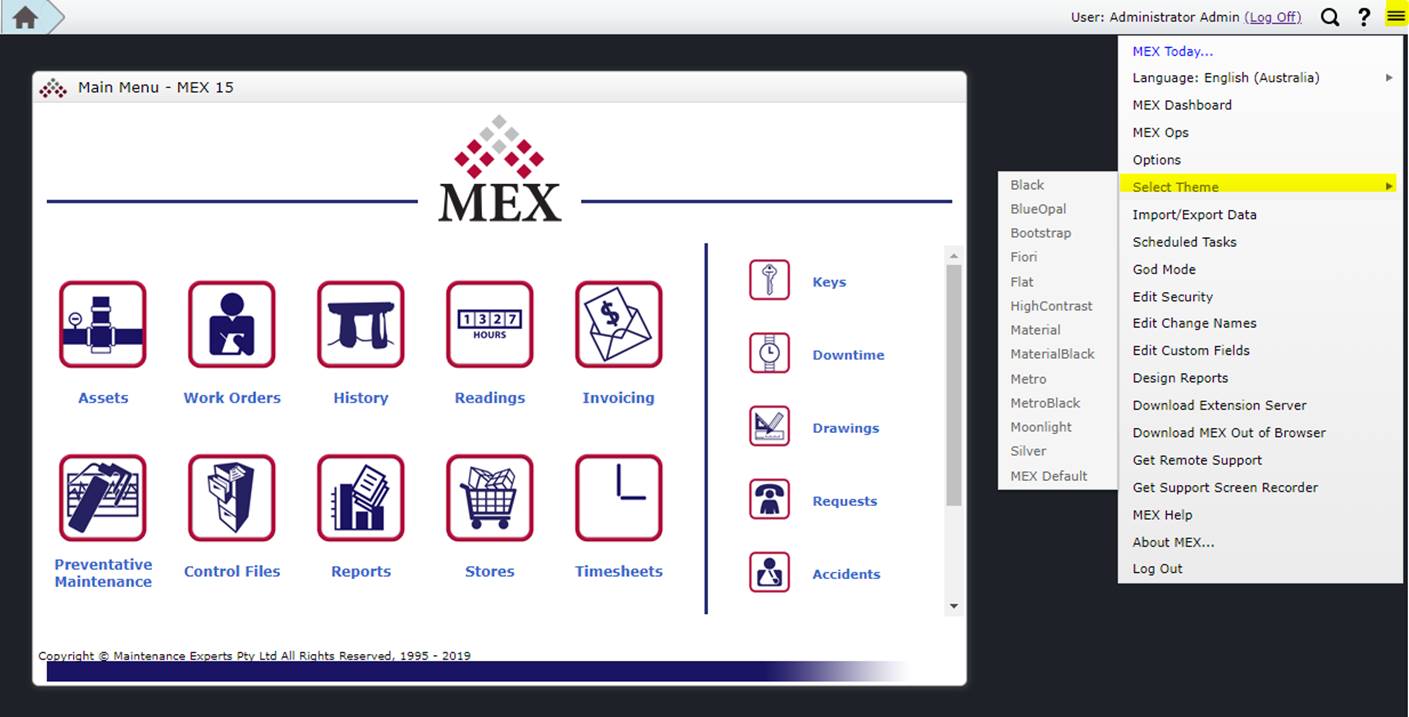Open Design Reports menu item
The width and height of the screenshot is (1409, 717).
click(x=1260, y=378)
